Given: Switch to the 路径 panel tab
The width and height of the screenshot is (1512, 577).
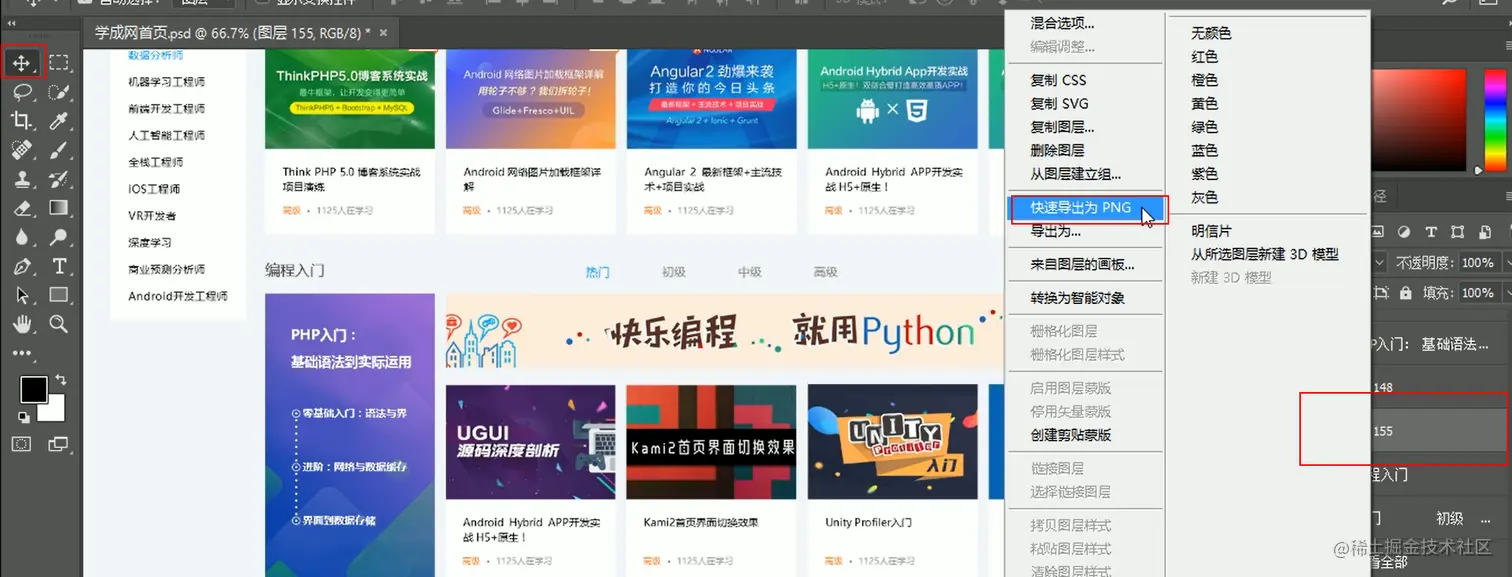Looking at the screenshot, I should click(1380, 197).
